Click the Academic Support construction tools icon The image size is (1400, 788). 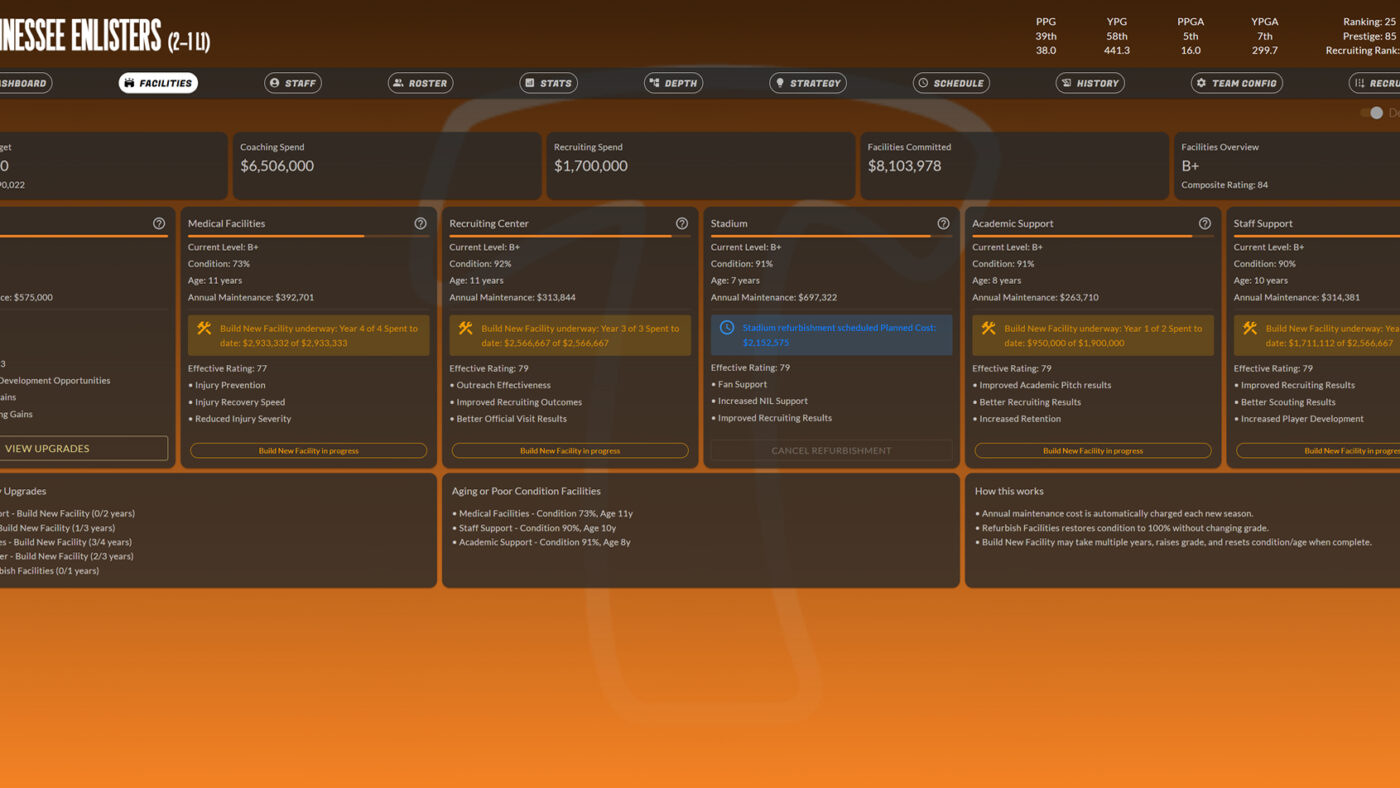988,328
